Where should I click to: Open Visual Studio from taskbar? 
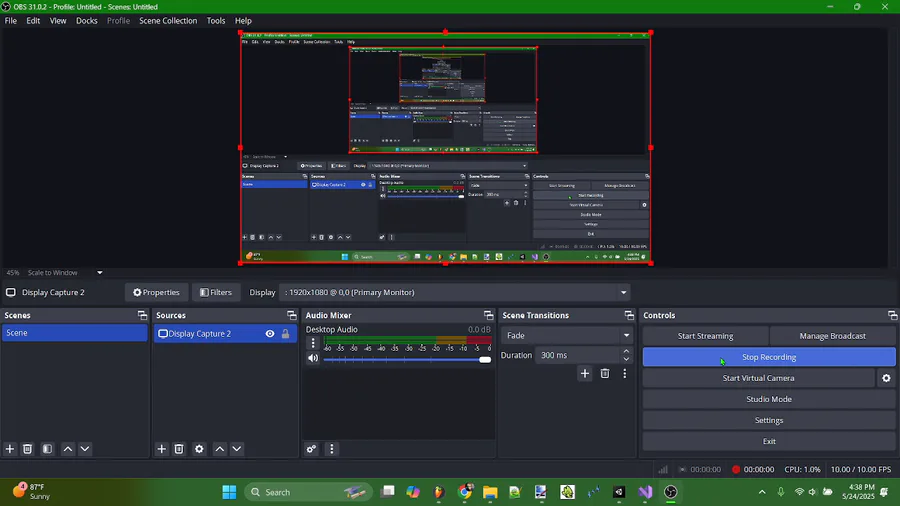tap(645, 492)
